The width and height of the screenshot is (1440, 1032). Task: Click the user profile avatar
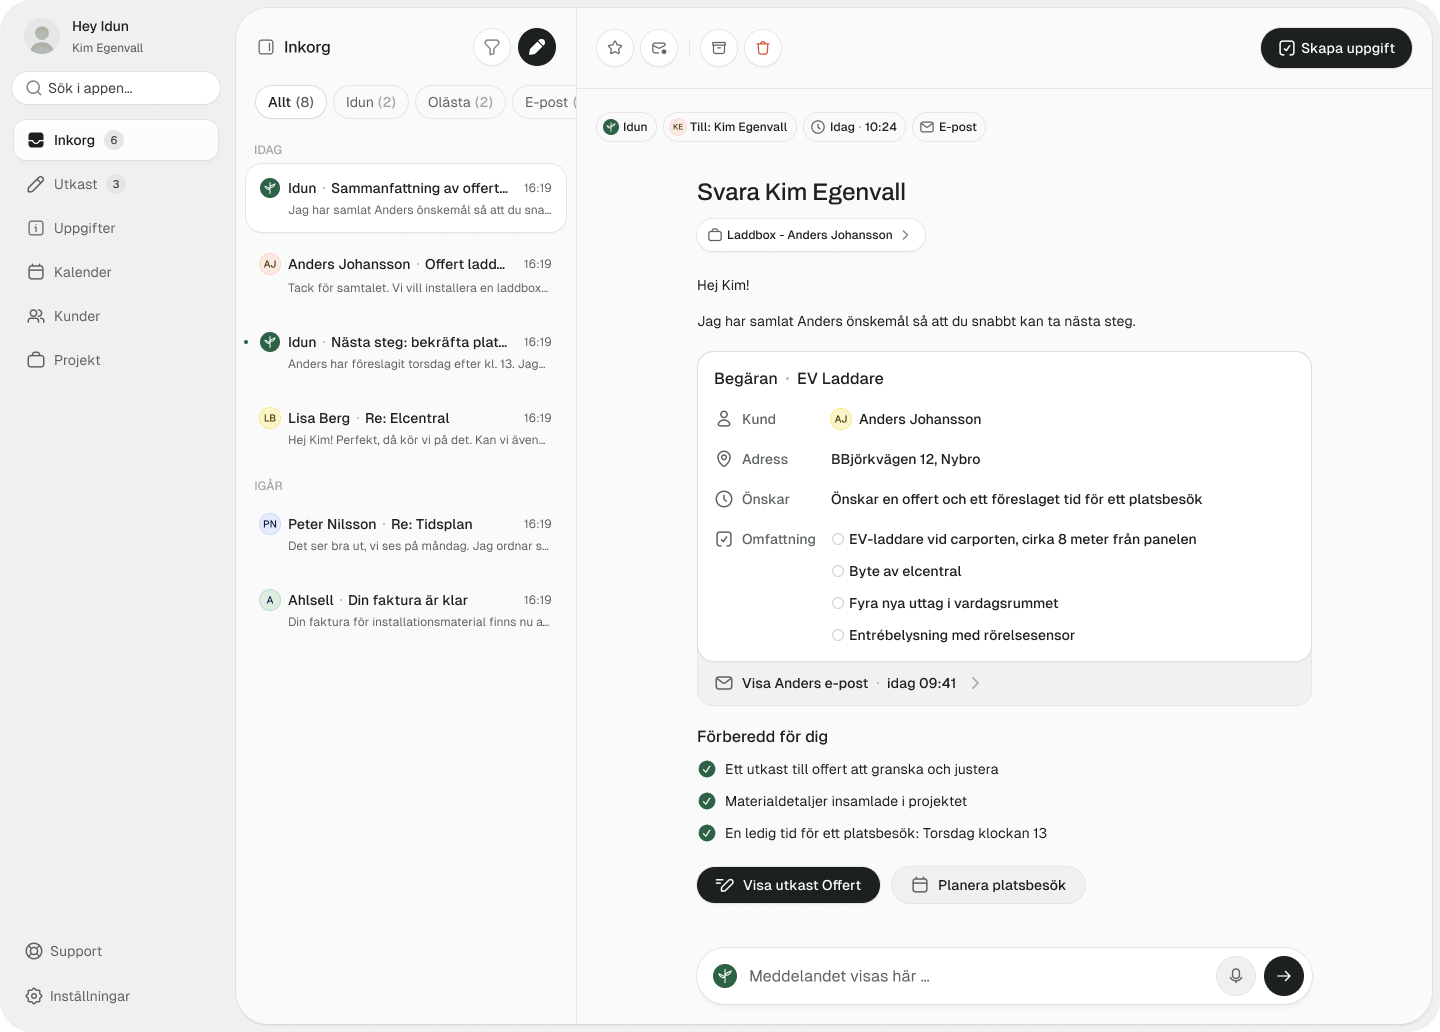(42, 36)
